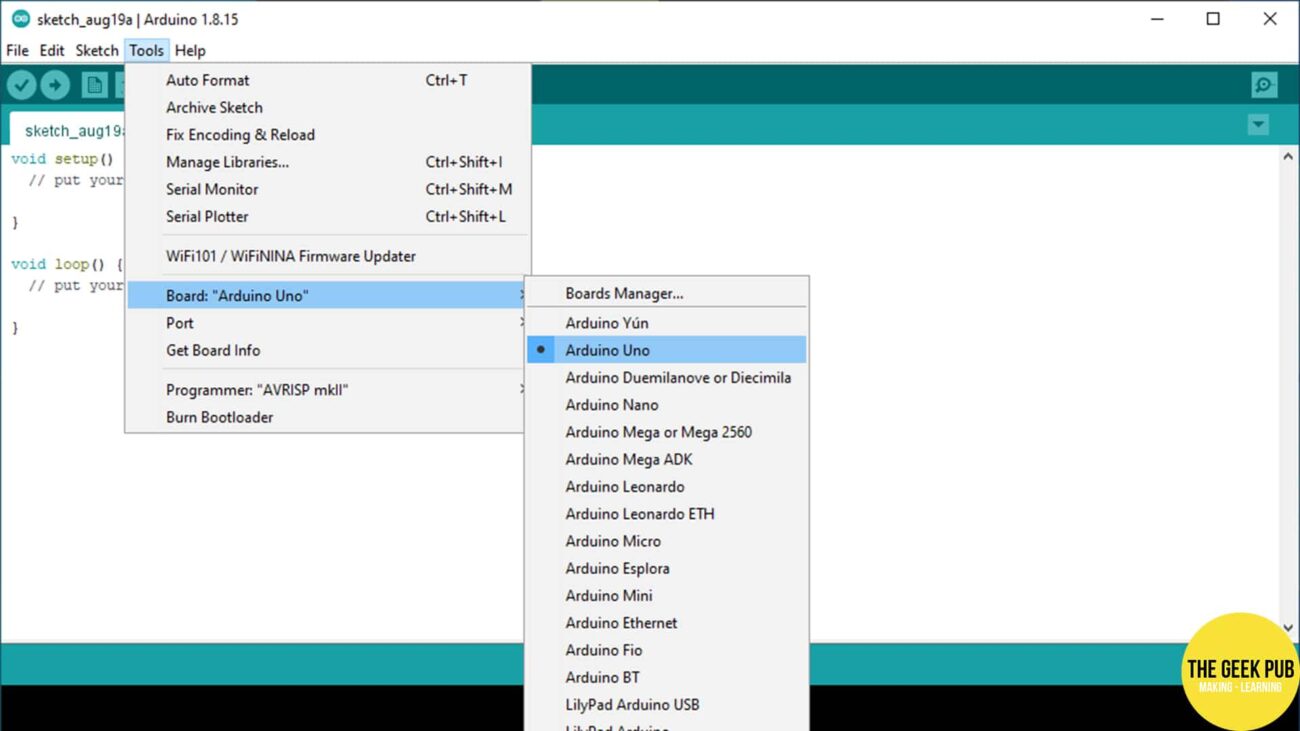Expand the Programmer submenu

pos(256,389)
